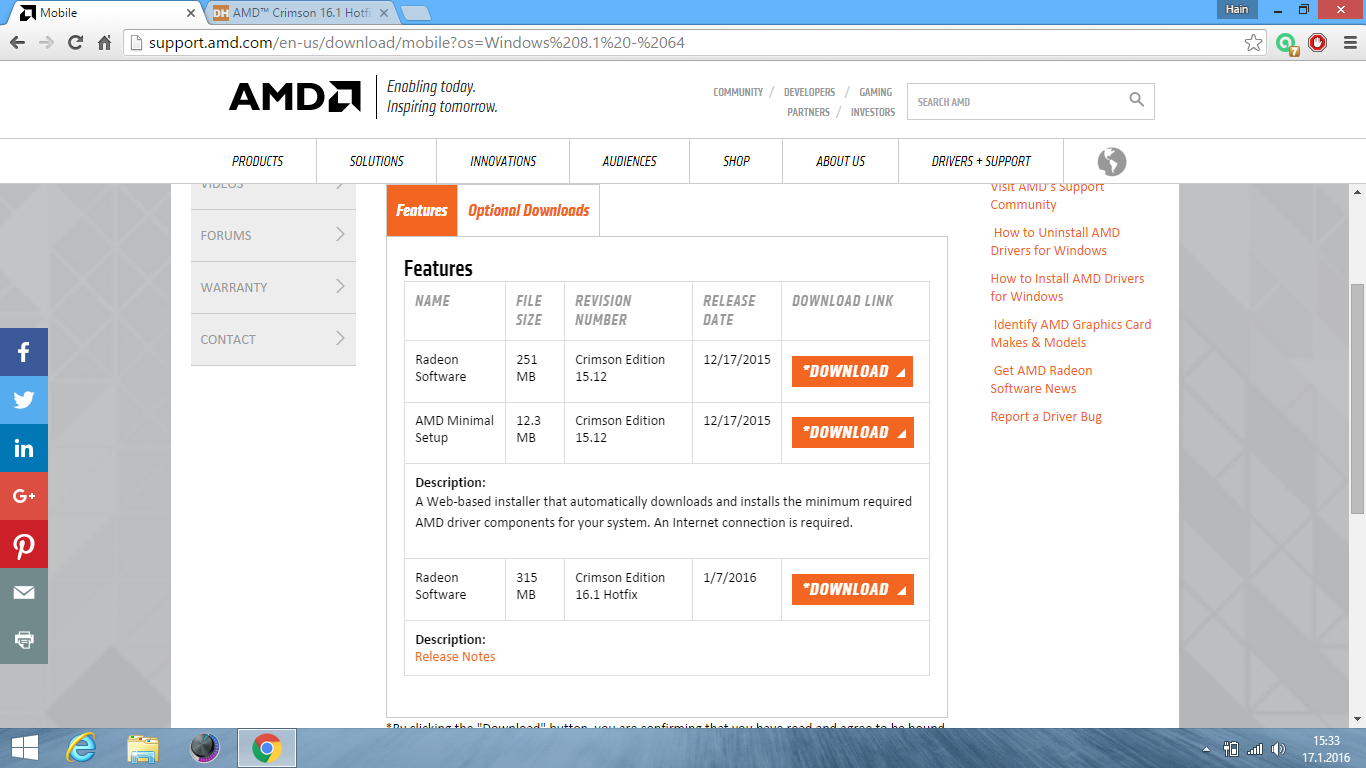
Task: Open the AUDIENCES menu
Action: tap(630, 161)
